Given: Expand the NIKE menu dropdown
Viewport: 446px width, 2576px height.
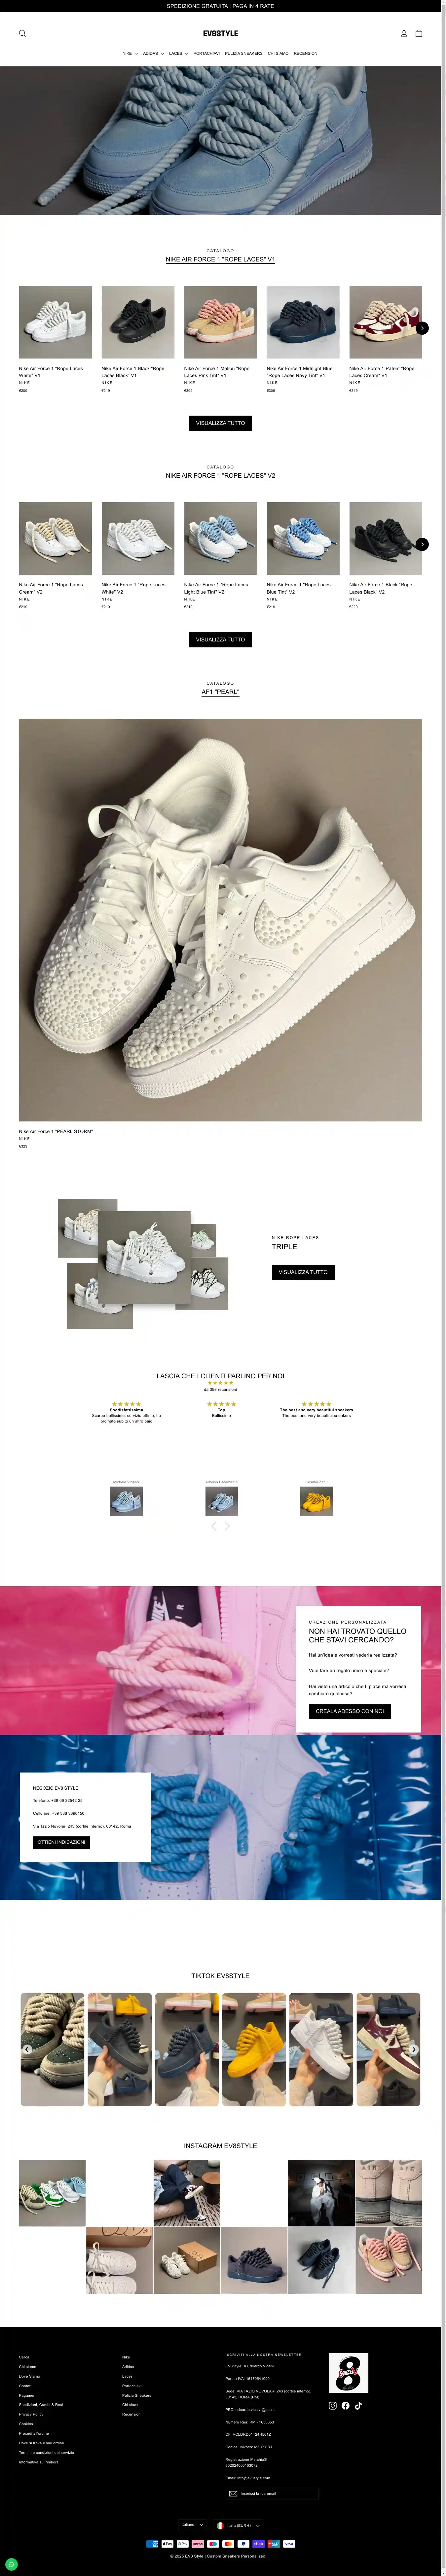Looking at the screenshot, I should pyautogui.click(x=130, y=53).
